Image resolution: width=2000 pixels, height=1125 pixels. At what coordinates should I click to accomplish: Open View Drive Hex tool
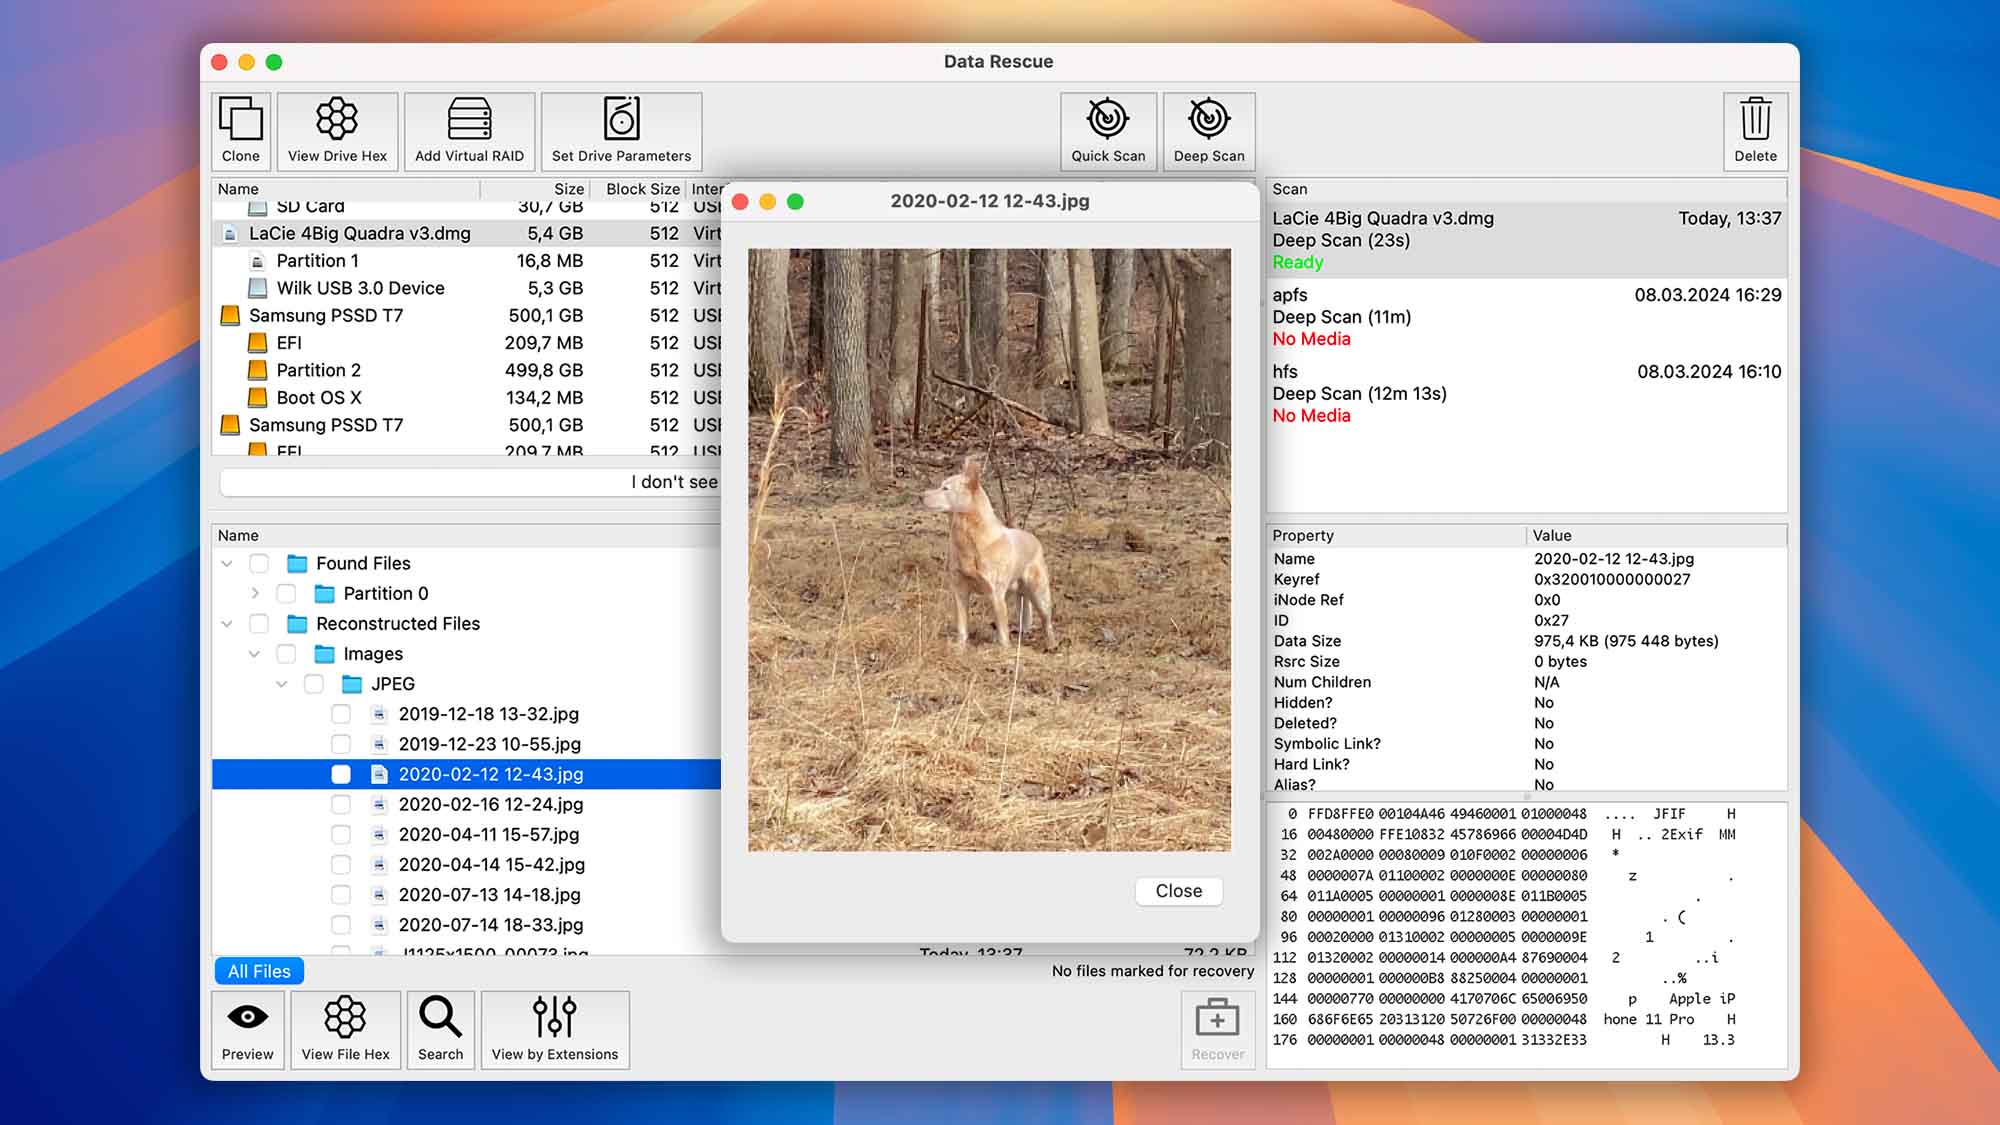pyautogui.click(x=337, y=130)
